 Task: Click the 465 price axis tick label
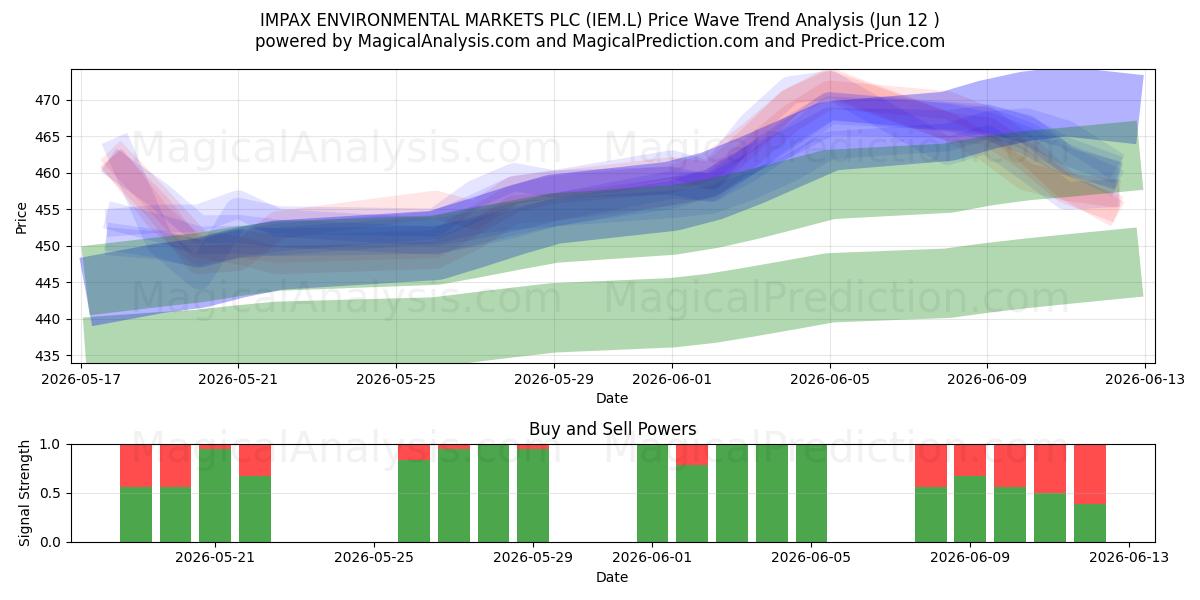pyautogui.click(x=48, y=137)
